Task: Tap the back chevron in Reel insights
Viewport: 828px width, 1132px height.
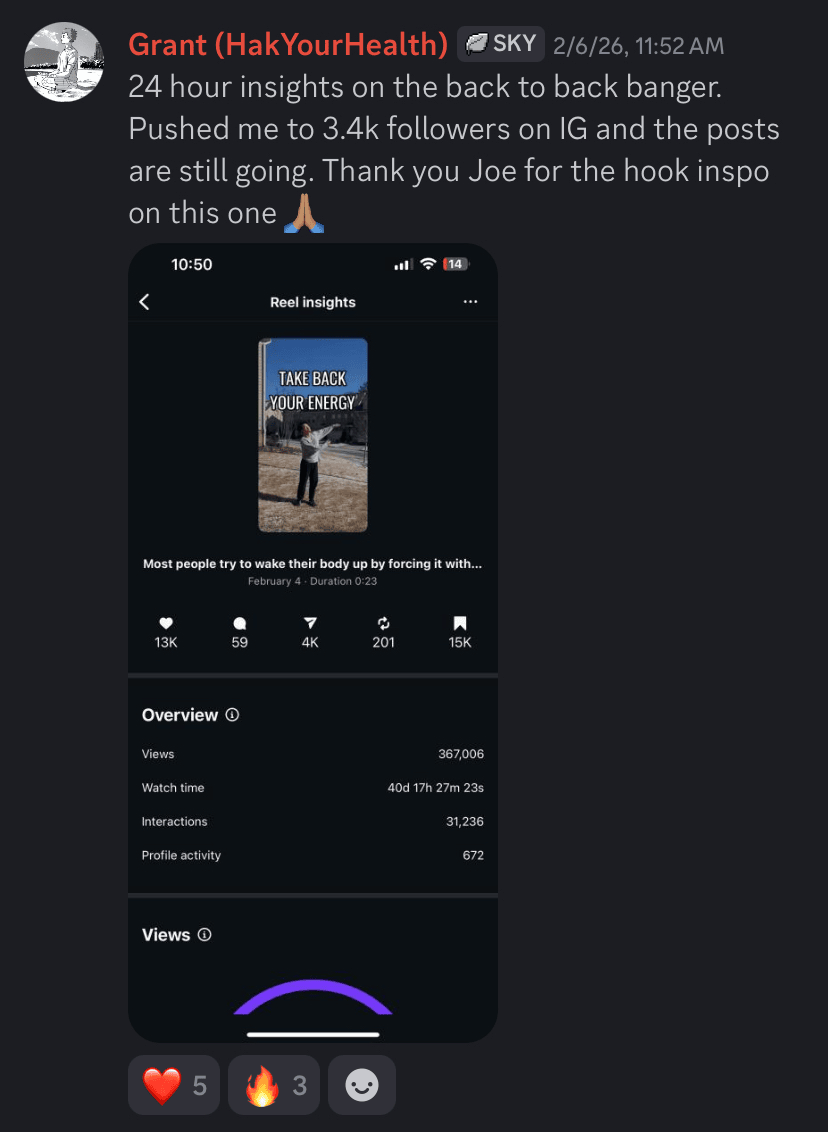Action: pyautogui.click(x=144, y=302)
